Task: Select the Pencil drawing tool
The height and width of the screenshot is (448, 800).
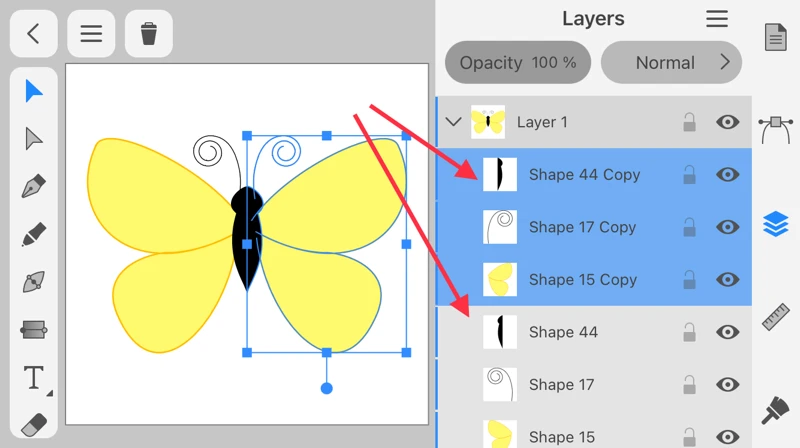Action: 34,235
